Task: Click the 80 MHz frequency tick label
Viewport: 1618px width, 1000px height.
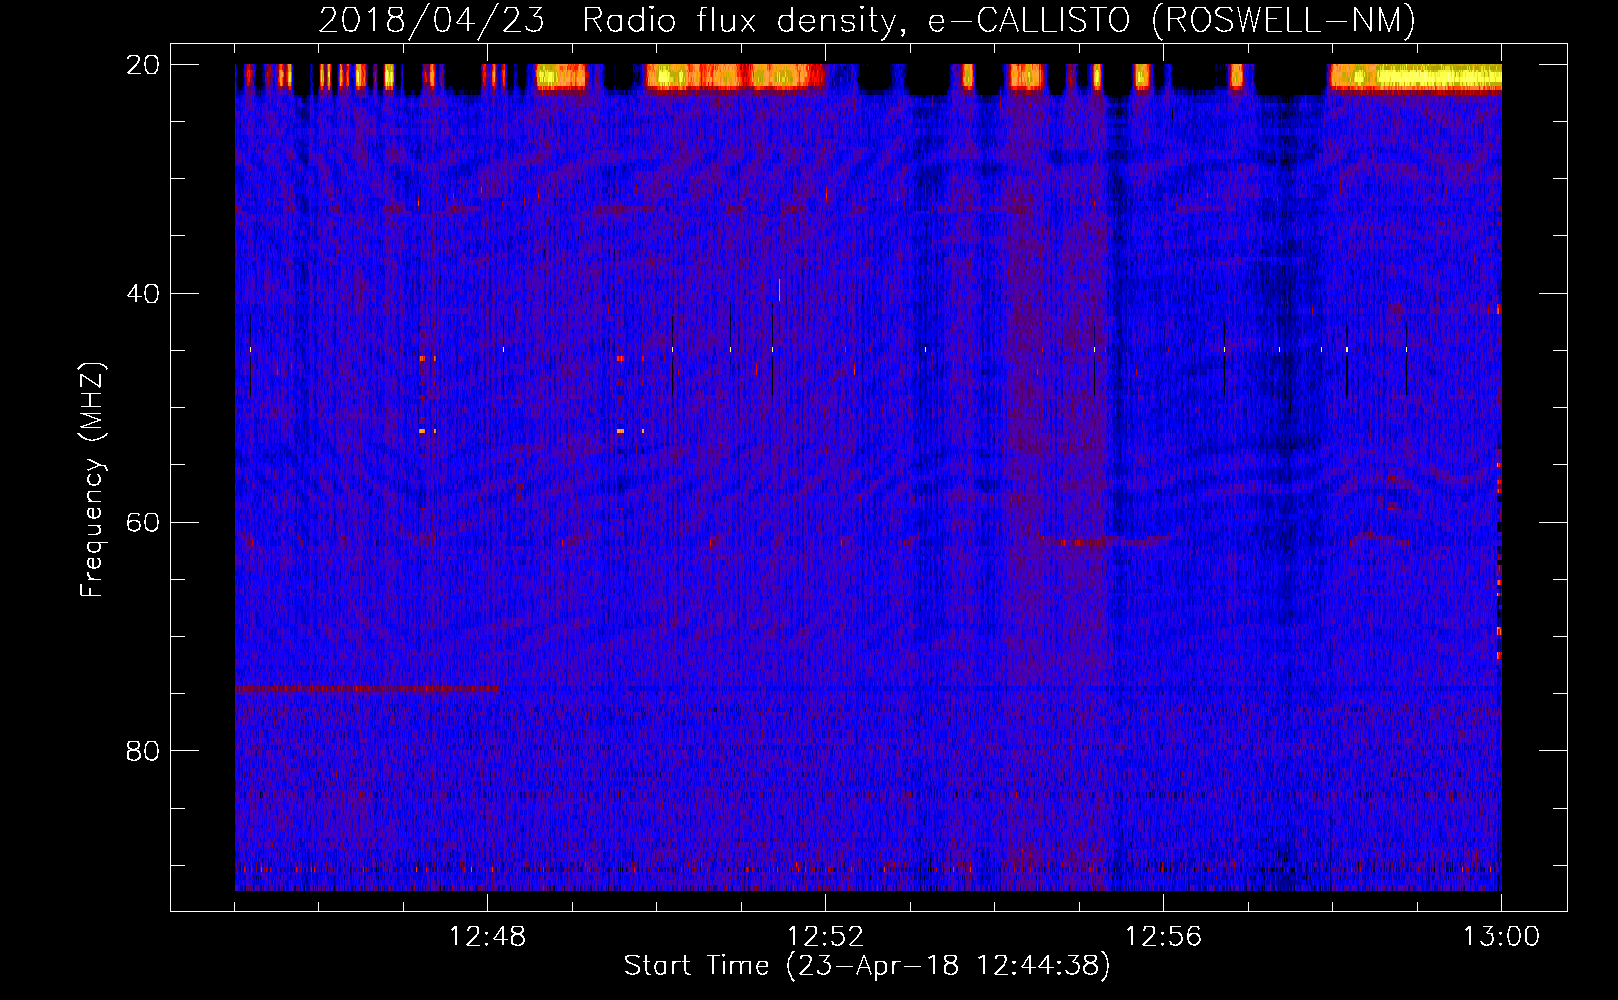Action: tap(143, 751)
